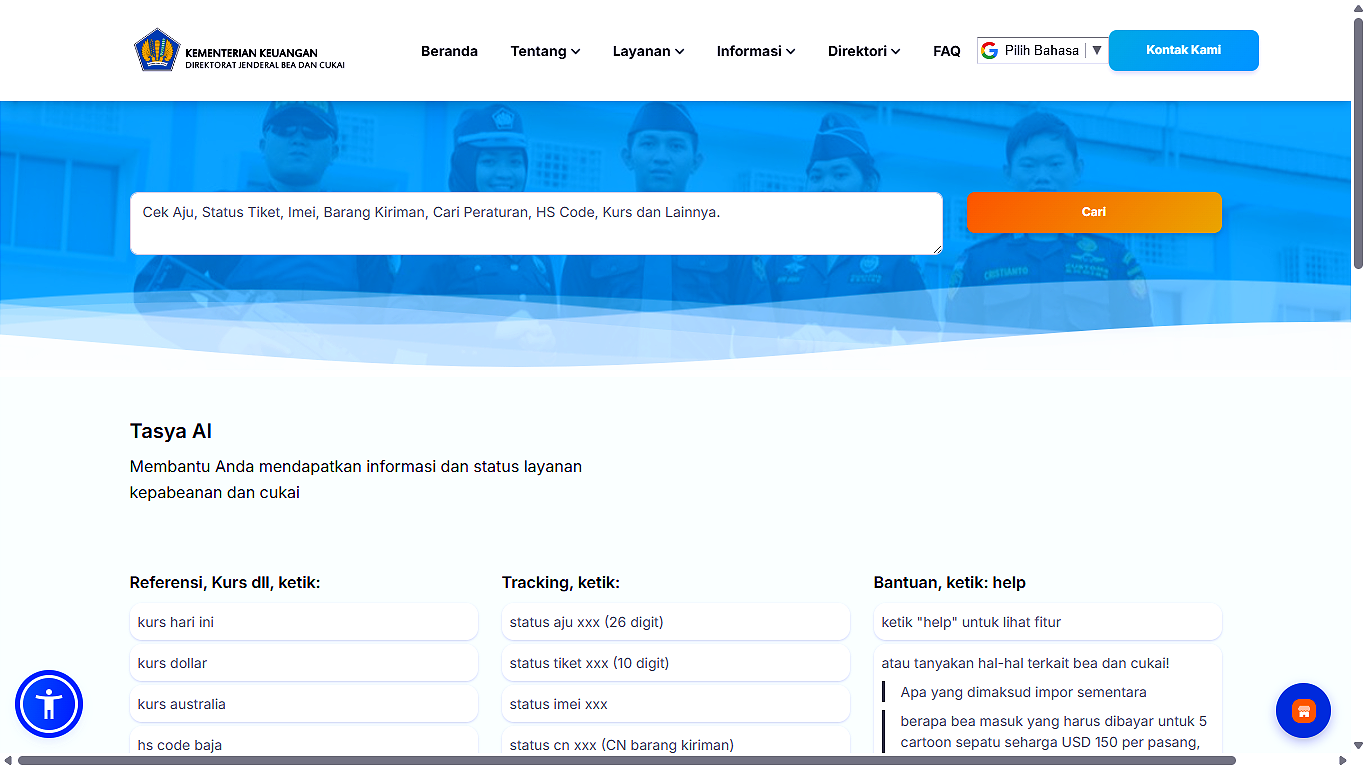The height and width of the screenshot is (768, 1365).
Task: Open the Informasi dropdown menu
Action: click(755, 51)
